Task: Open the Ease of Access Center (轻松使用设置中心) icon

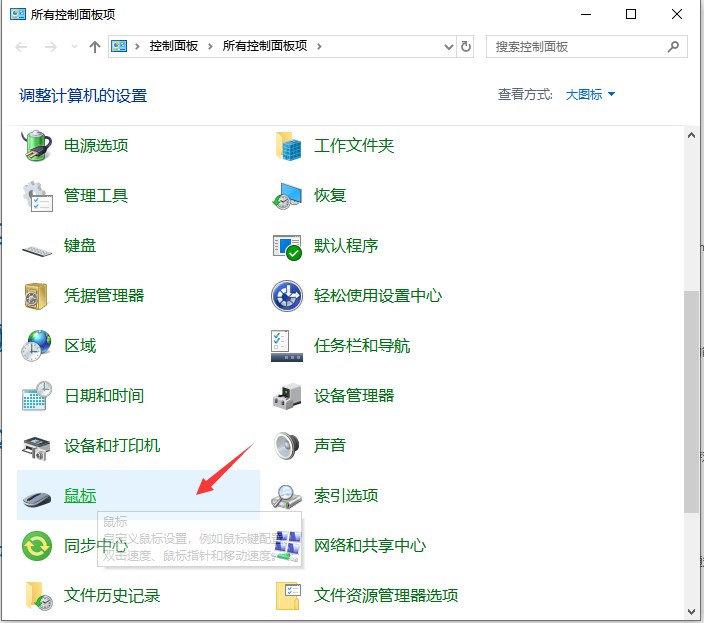Action: point(287,296)
